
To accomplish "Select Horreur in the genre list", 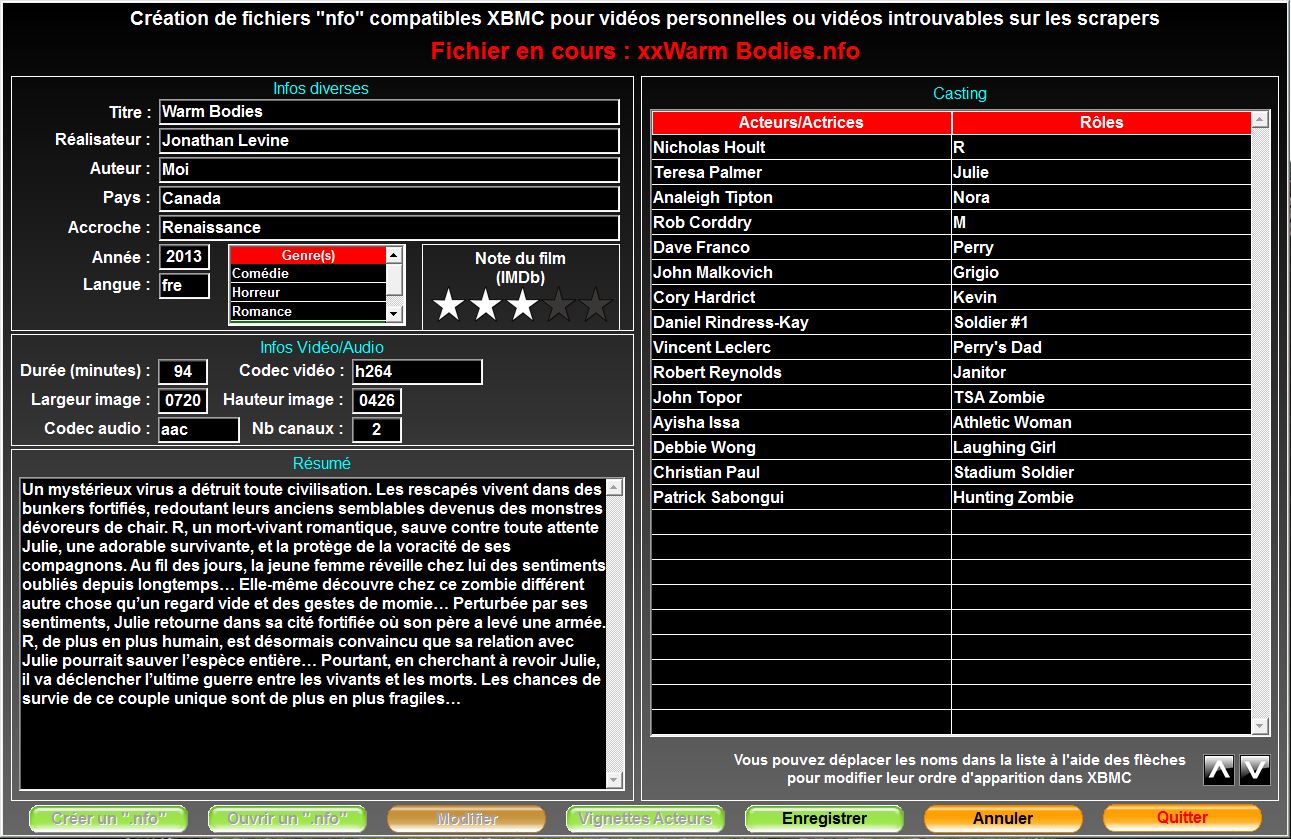I will tap(308, 293).
